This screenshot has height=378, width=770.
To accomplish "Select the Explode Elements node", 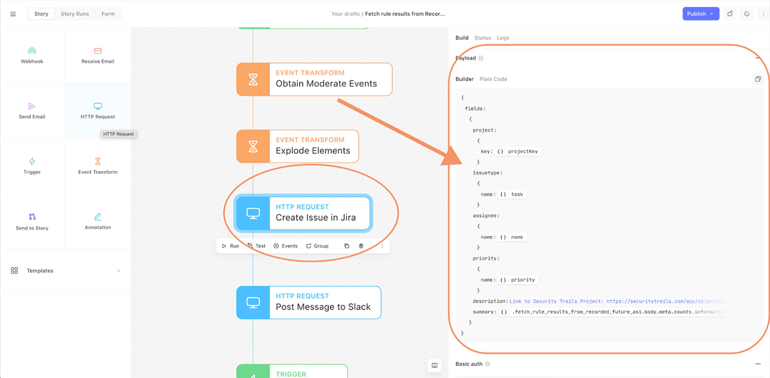I will point(298,146).
